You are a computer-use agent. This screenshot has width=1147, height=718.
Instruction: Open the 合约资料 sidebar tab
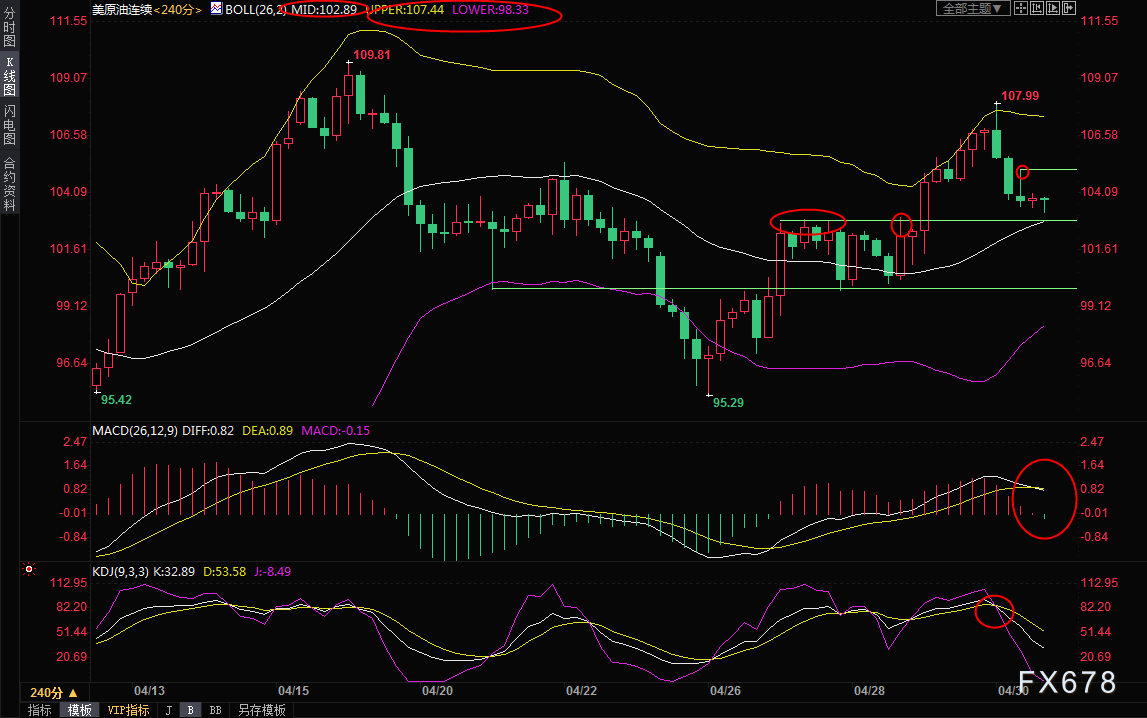(x=10, y=184)
